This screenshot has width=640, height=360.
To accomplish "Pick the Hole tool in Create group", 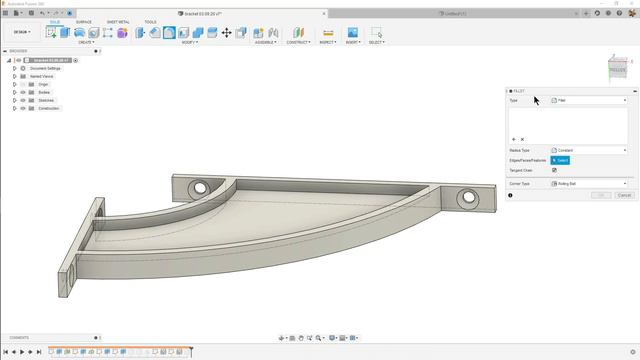I will (x=94, y=32).
